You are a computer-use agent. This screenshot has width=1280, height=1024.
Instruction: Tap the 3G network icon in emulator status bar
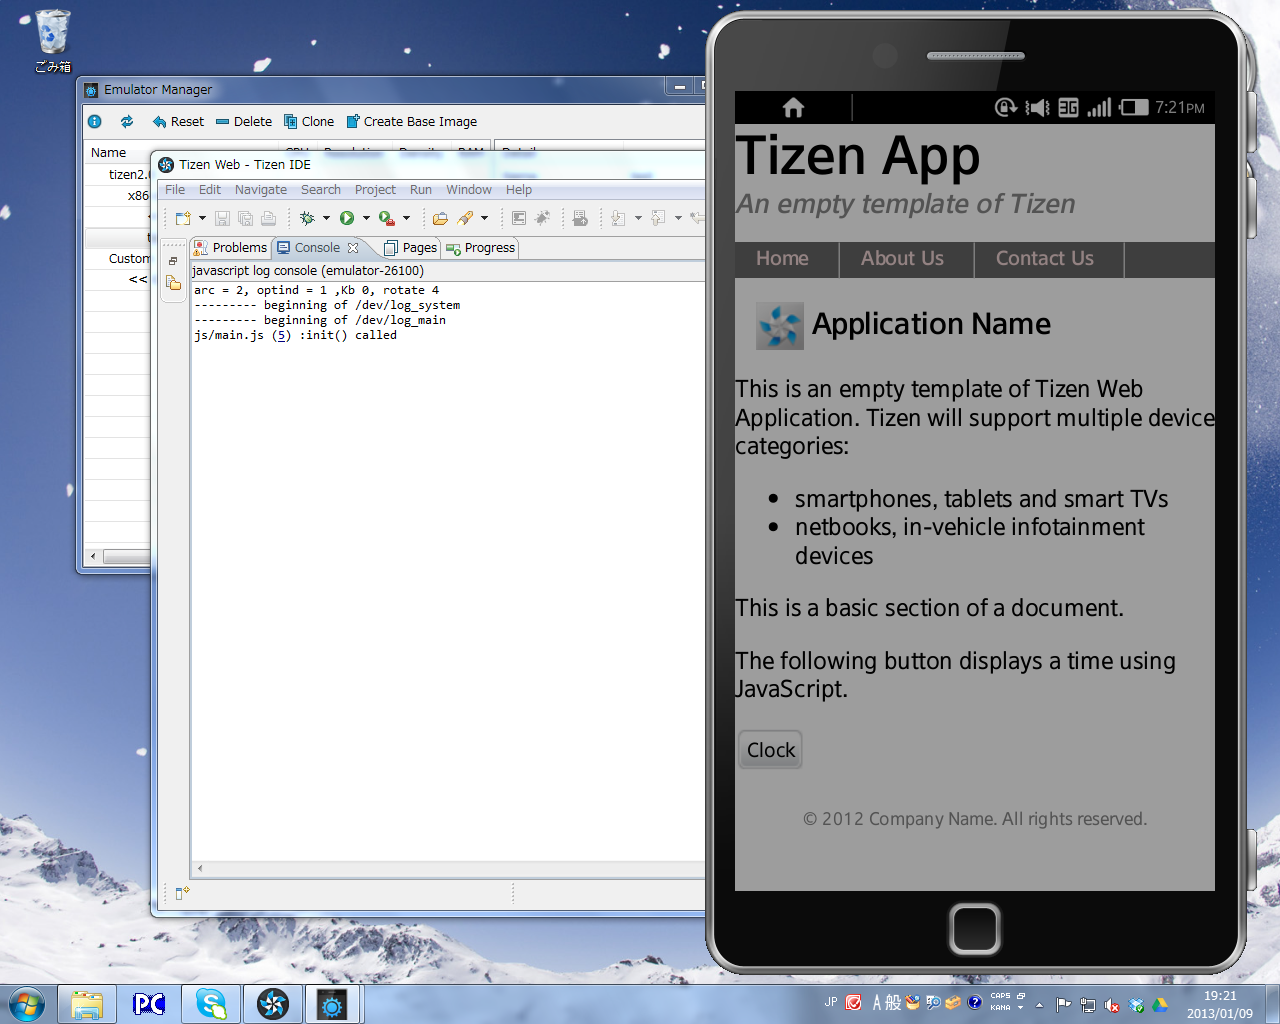pos(1069,108)
